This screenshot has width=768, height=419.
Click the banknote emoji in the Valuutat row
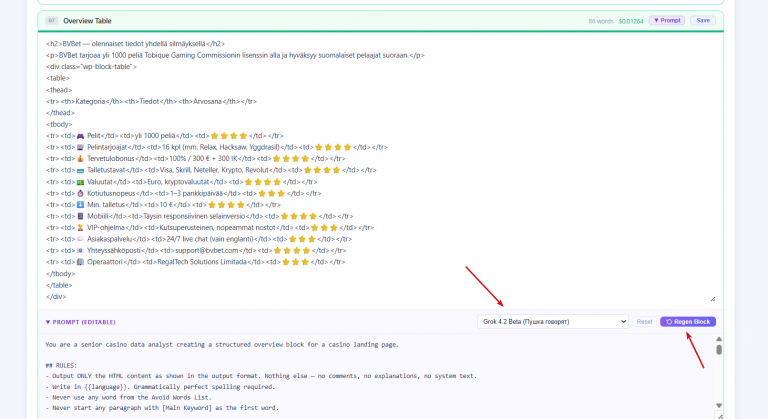80,182
